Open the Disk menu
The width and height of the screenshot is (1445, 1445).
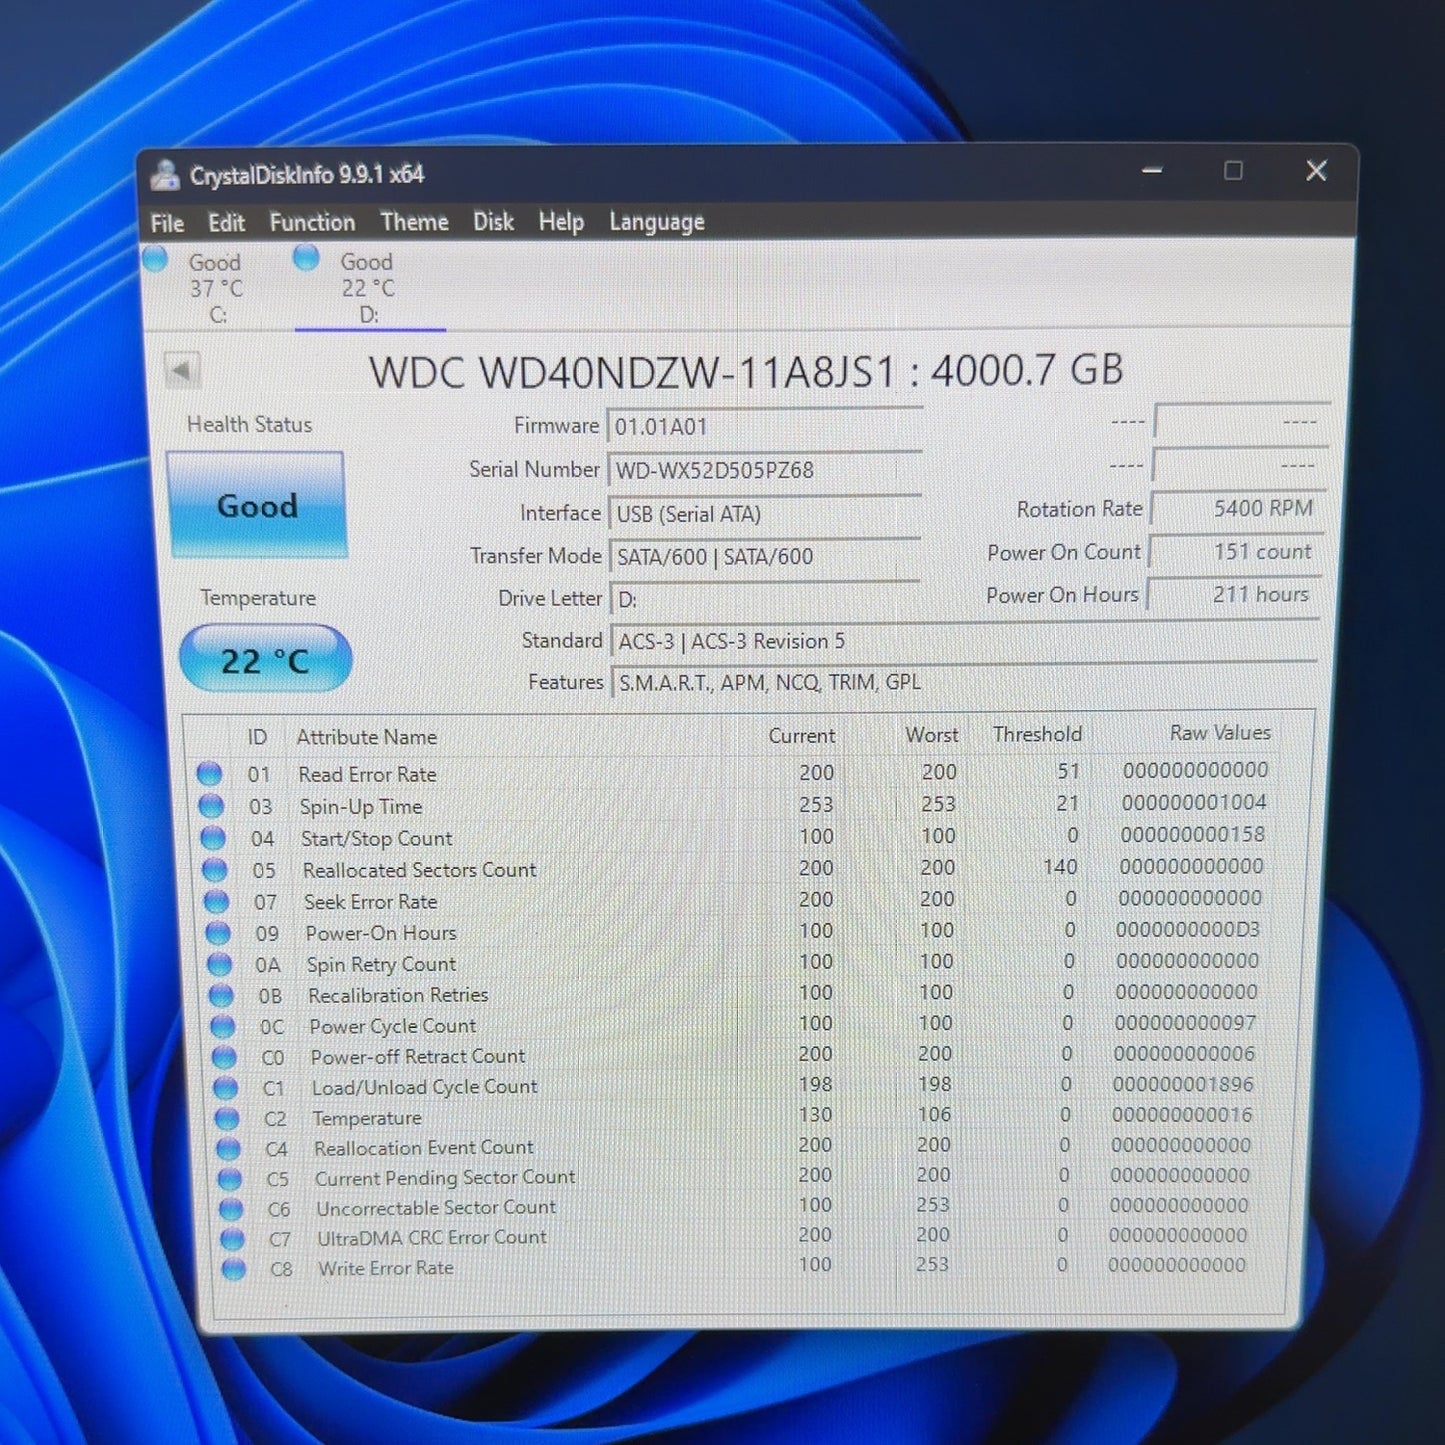[493, 221]
